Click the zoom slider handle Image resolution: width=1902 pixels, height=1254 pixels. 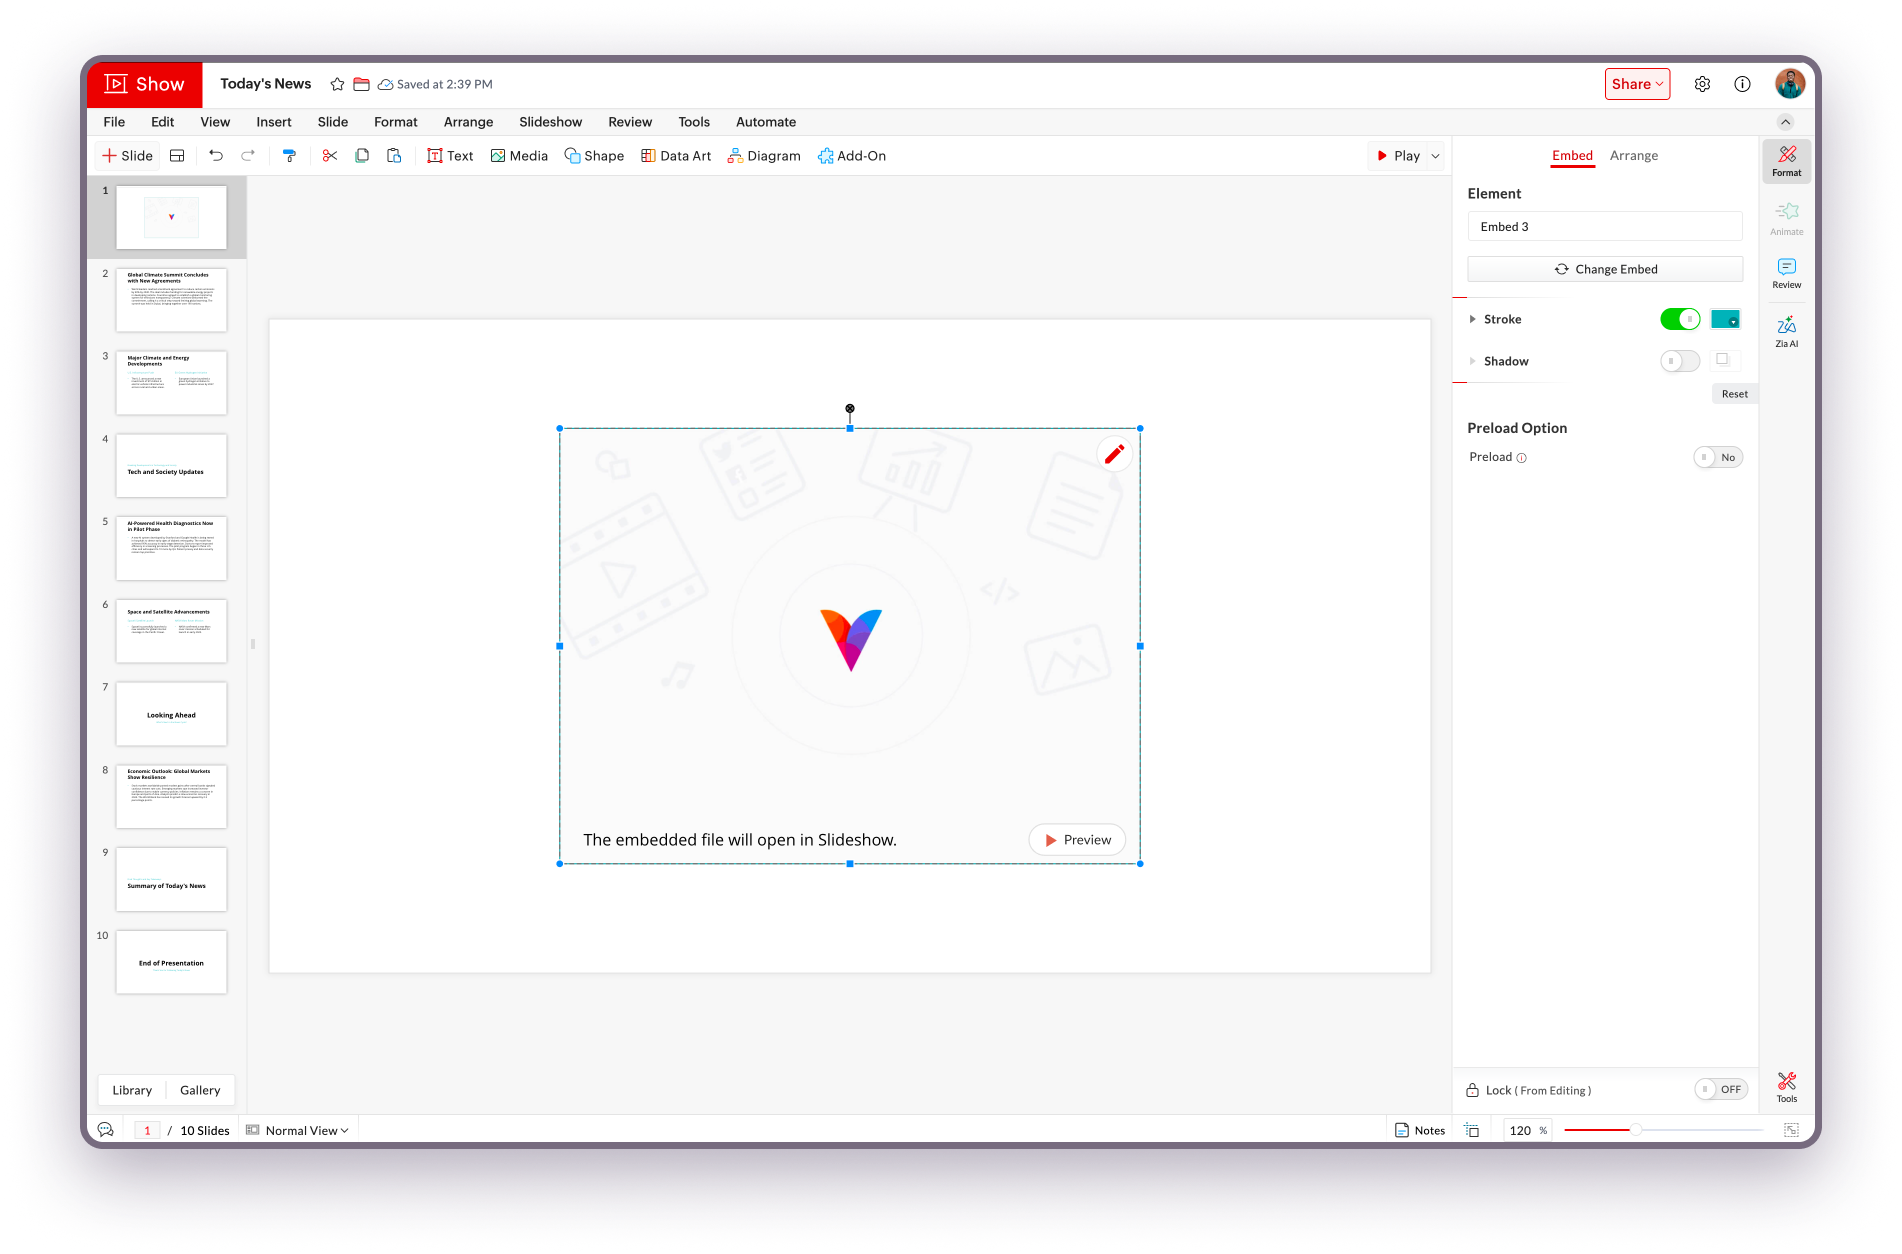click(1636, 1130)
